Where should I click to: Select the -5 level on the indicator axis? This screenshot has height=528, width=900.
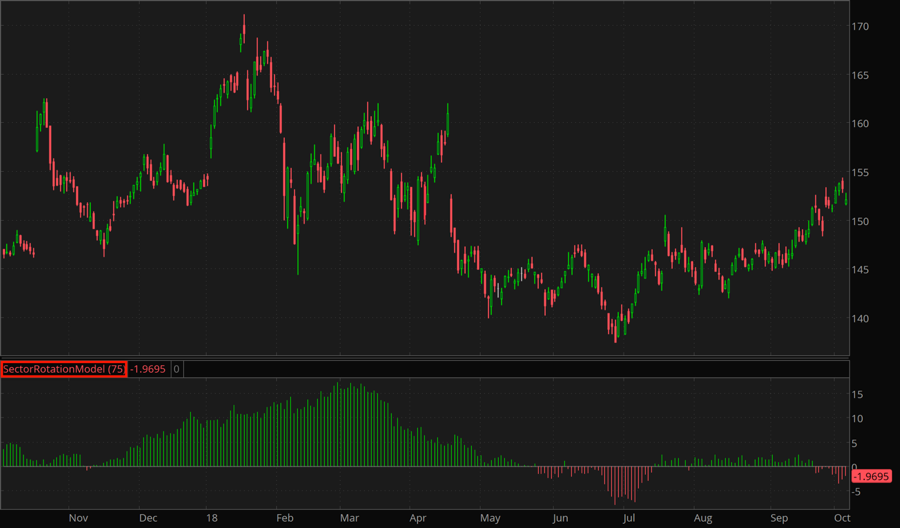(858, 491)
